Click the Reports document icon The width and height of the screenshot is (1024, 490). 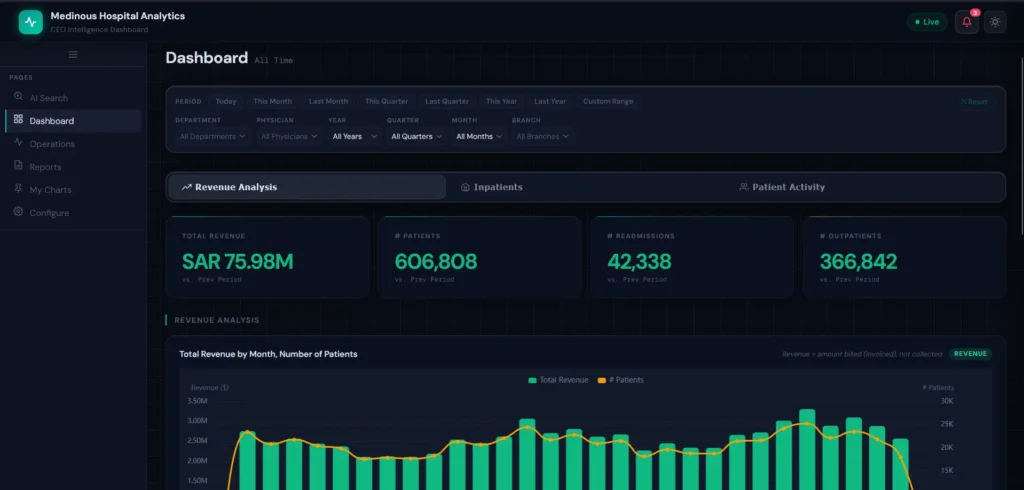tap(18, 166)
